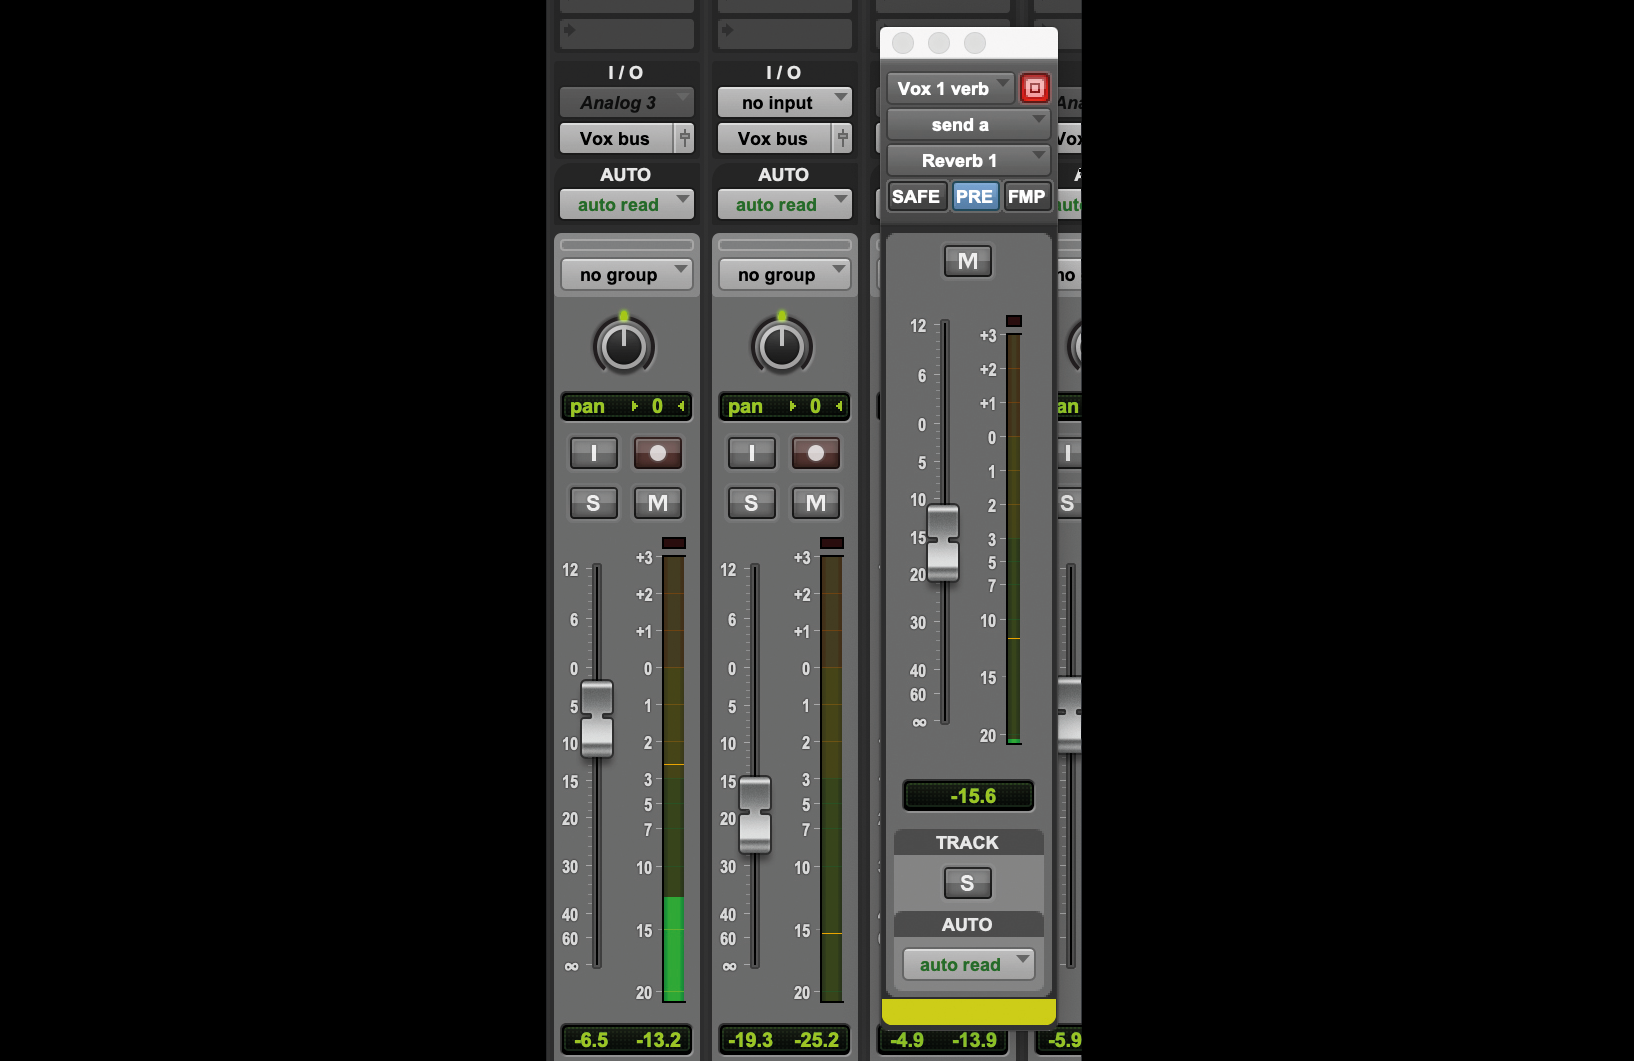This screenshot has width=1634, height=1061.
Task: Open second channel Vox bus output selector
Action: click(x=774, y=138)
